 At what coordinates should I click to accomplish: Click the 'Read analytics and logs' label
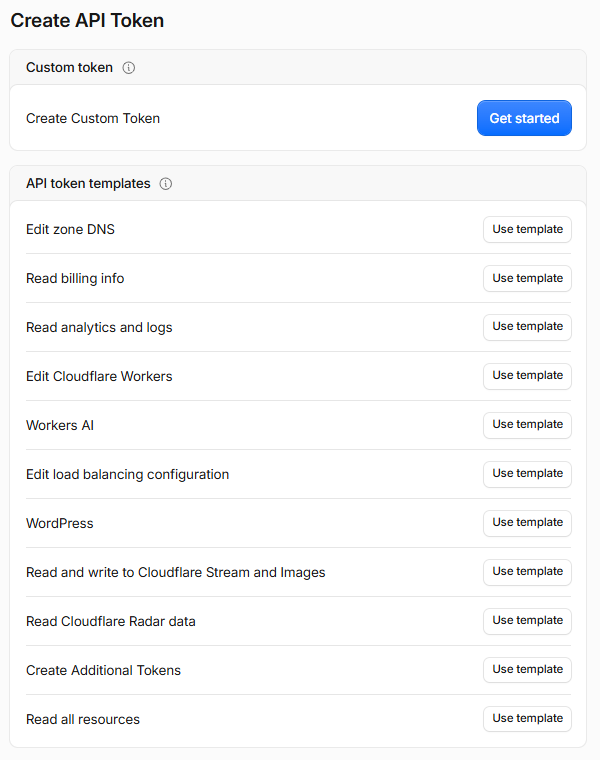point(99,328)
